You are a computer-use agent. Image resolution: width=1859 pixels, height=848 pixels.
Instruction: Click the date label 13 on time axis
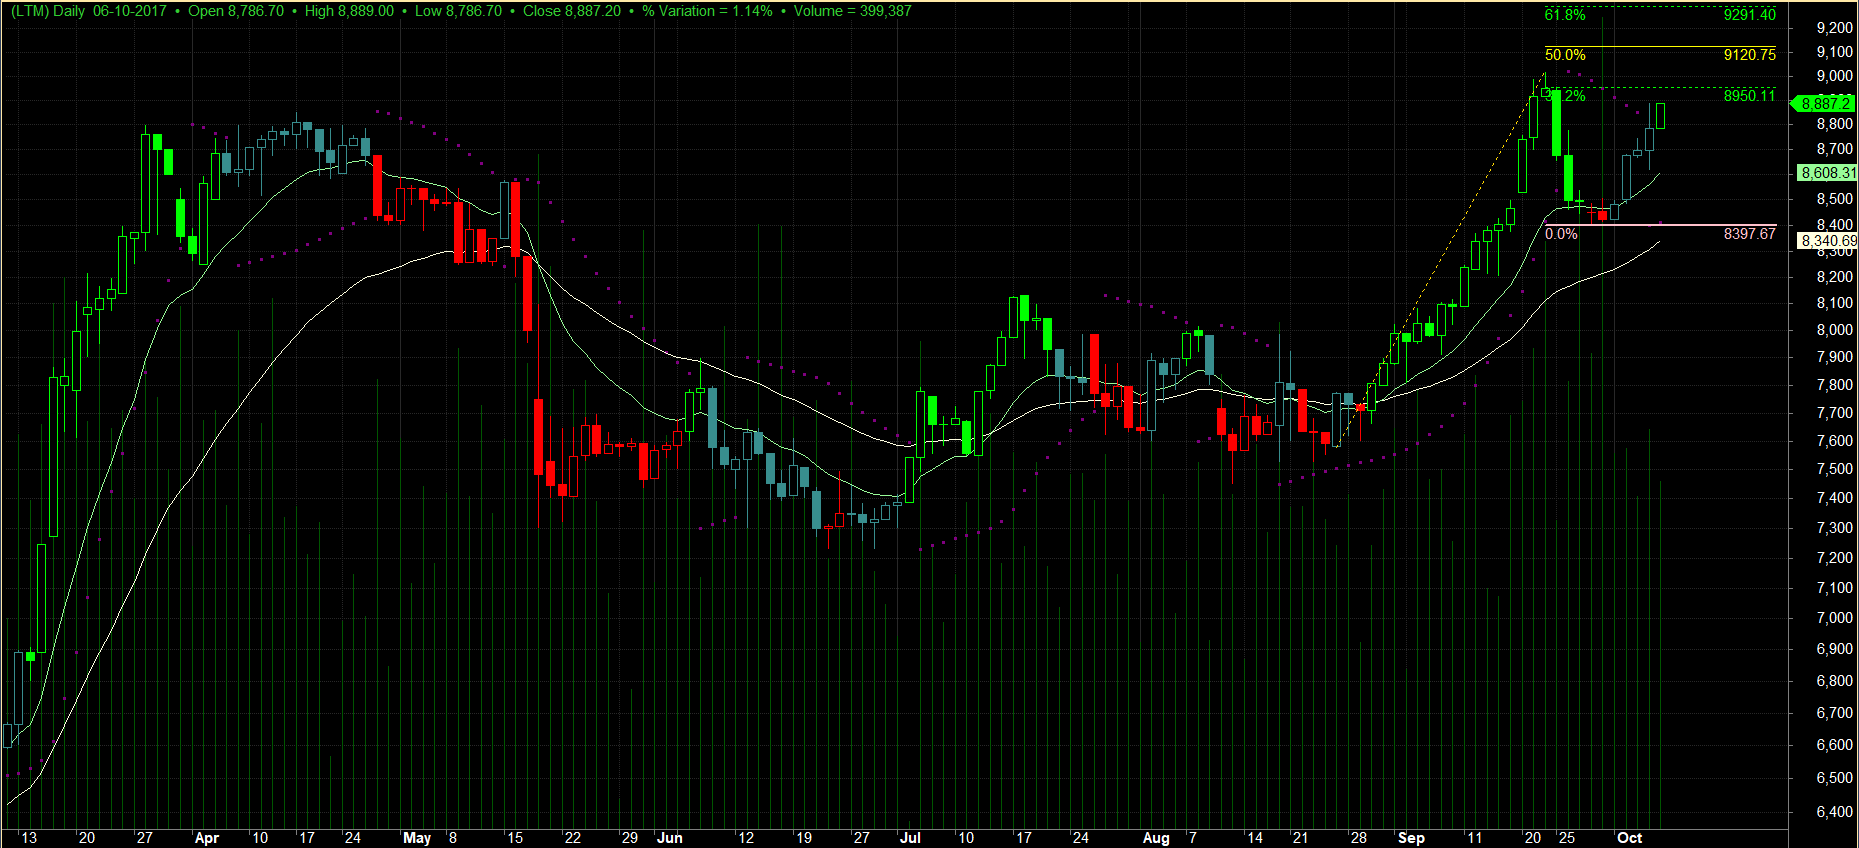click(29, 838)
